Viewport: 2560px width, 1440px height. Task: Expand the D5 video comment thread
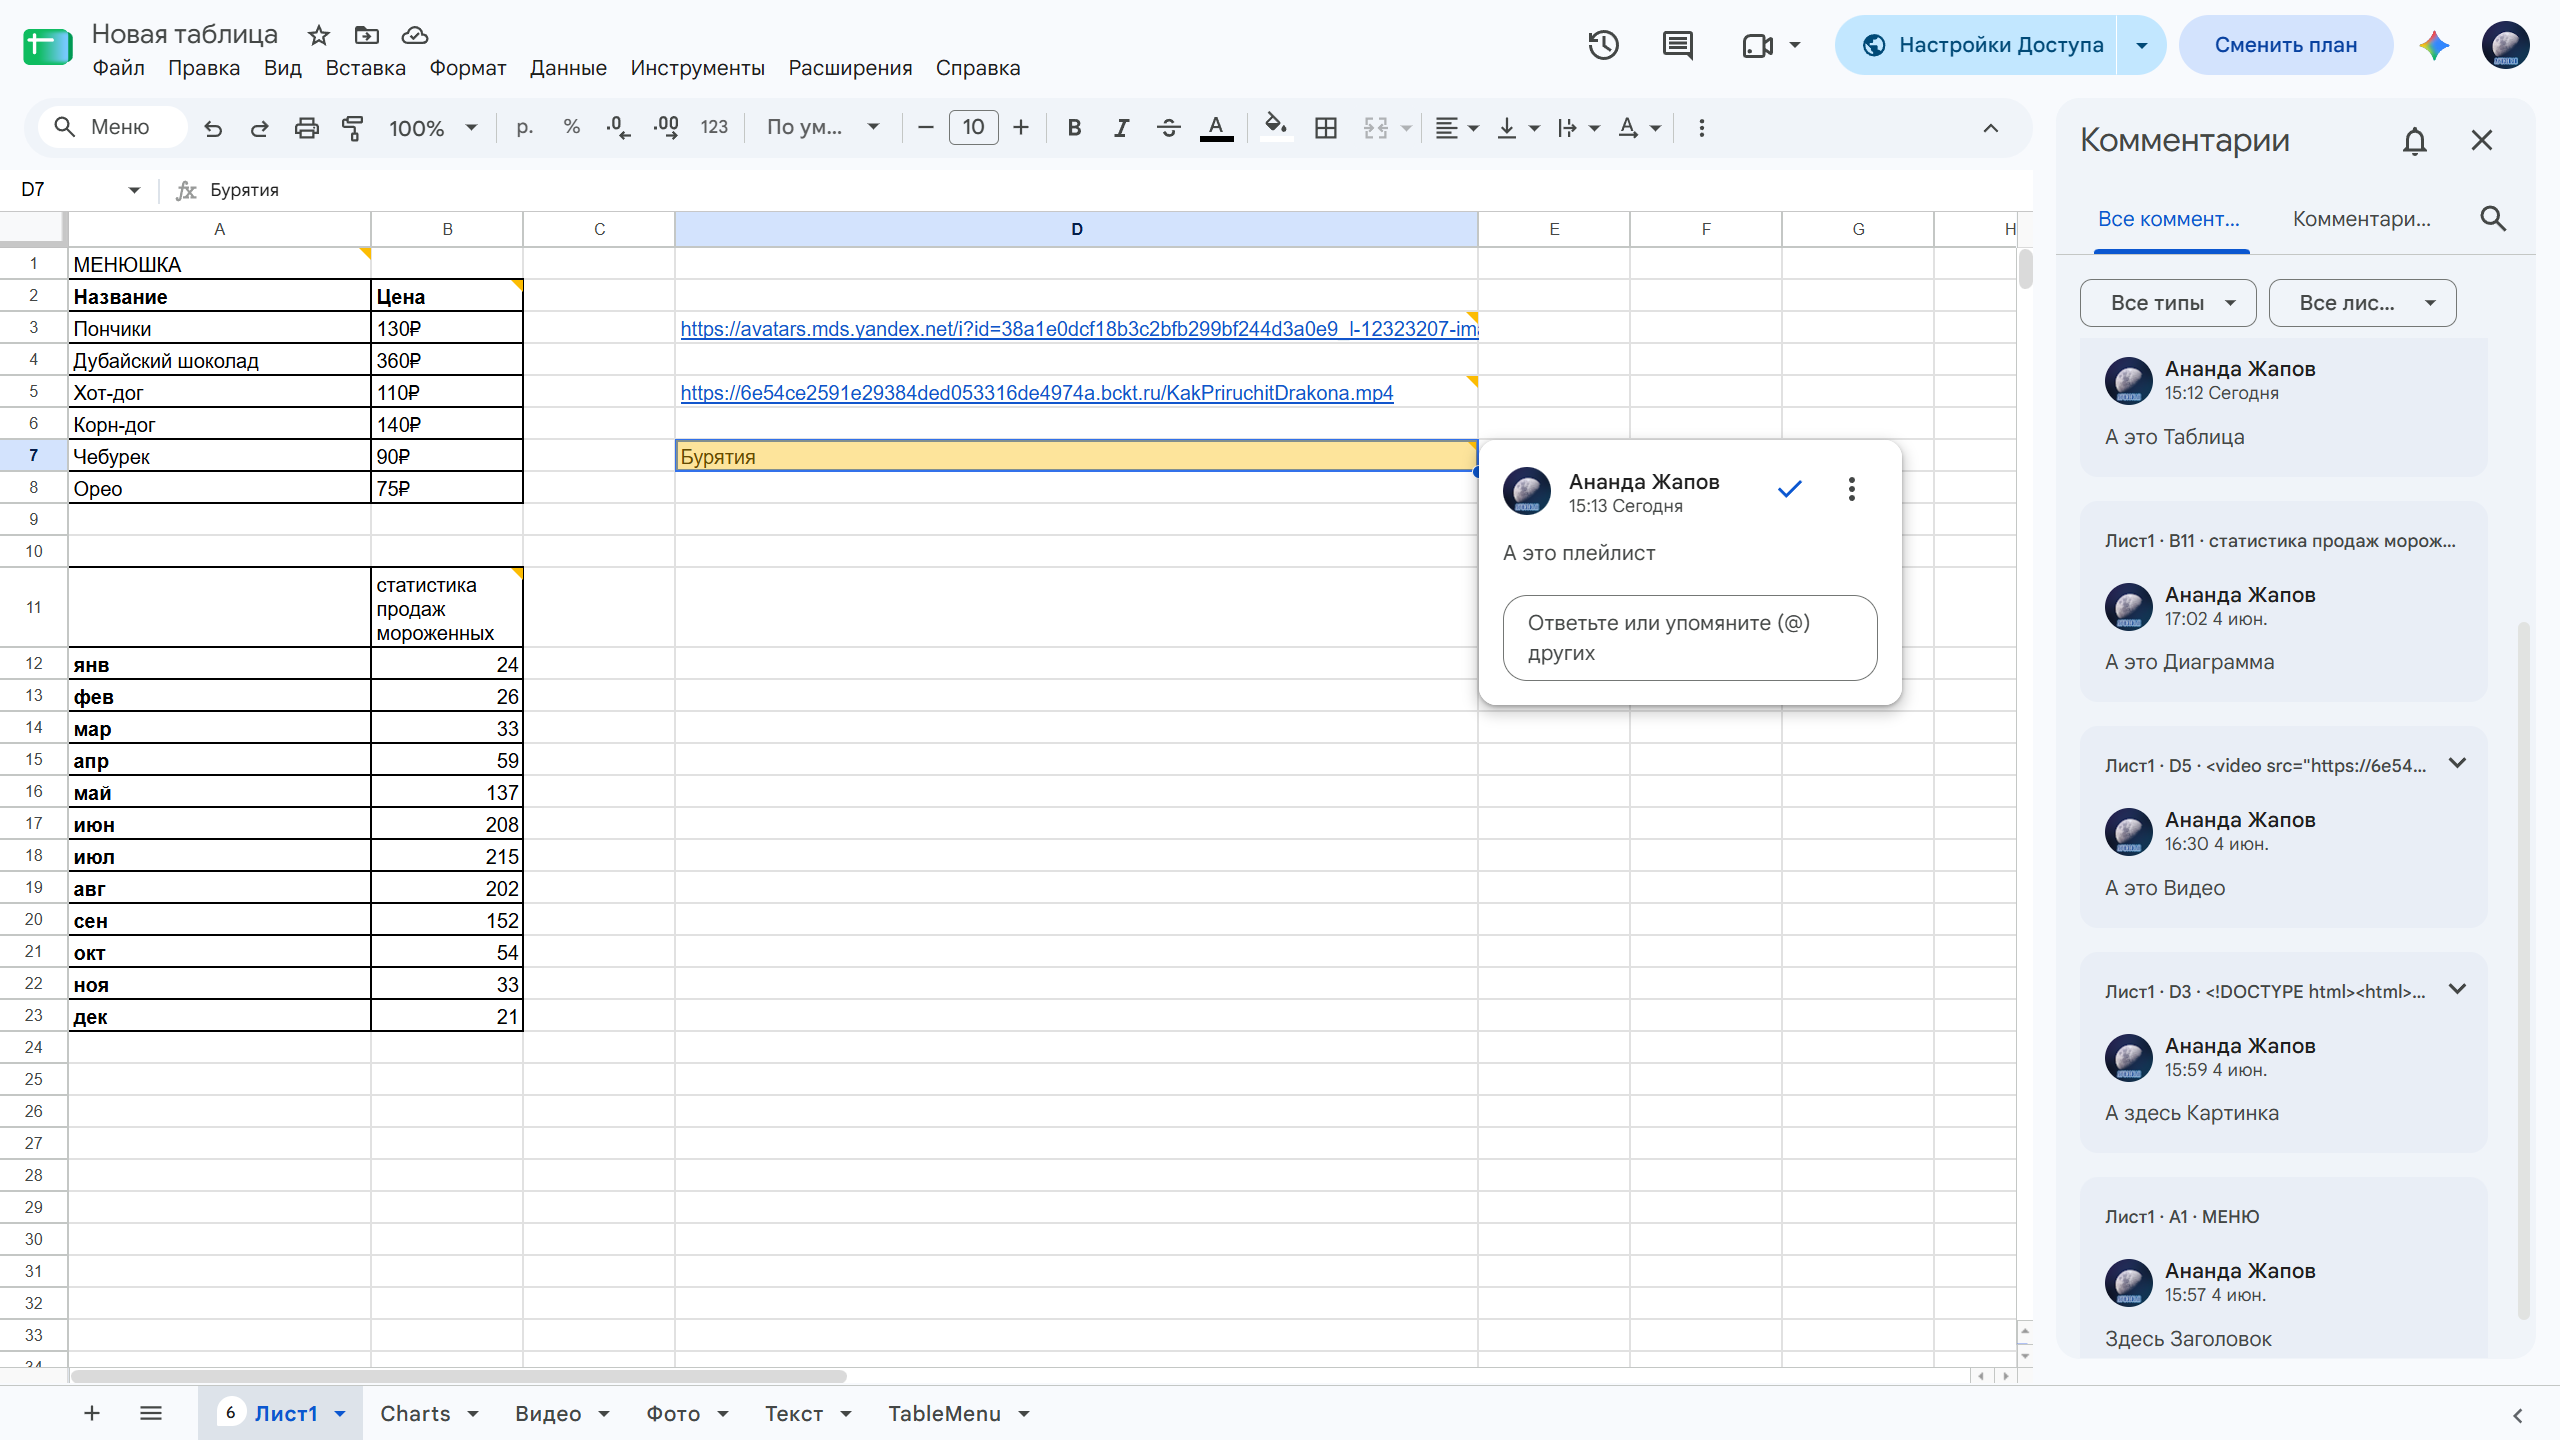[x=2458, y=764]
